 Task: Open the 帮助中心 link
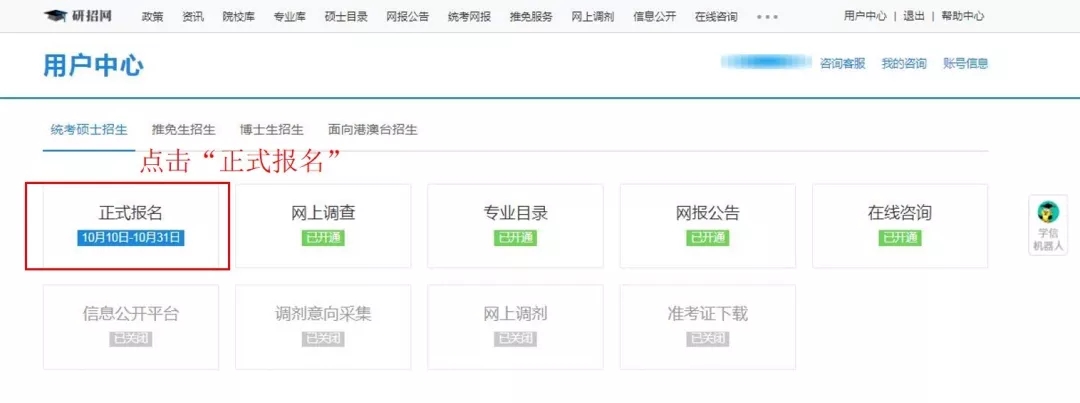point(963,16)
